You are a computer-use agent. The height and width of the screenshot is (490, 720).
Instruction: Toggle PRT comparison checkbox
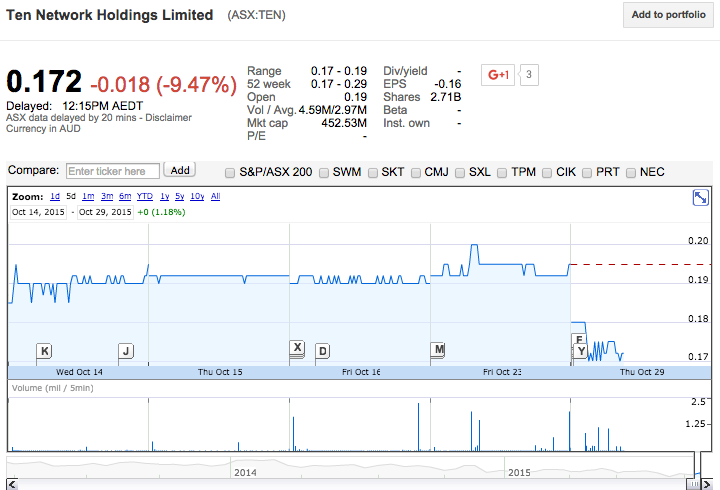pyautogui.click(x=587, y=173)
